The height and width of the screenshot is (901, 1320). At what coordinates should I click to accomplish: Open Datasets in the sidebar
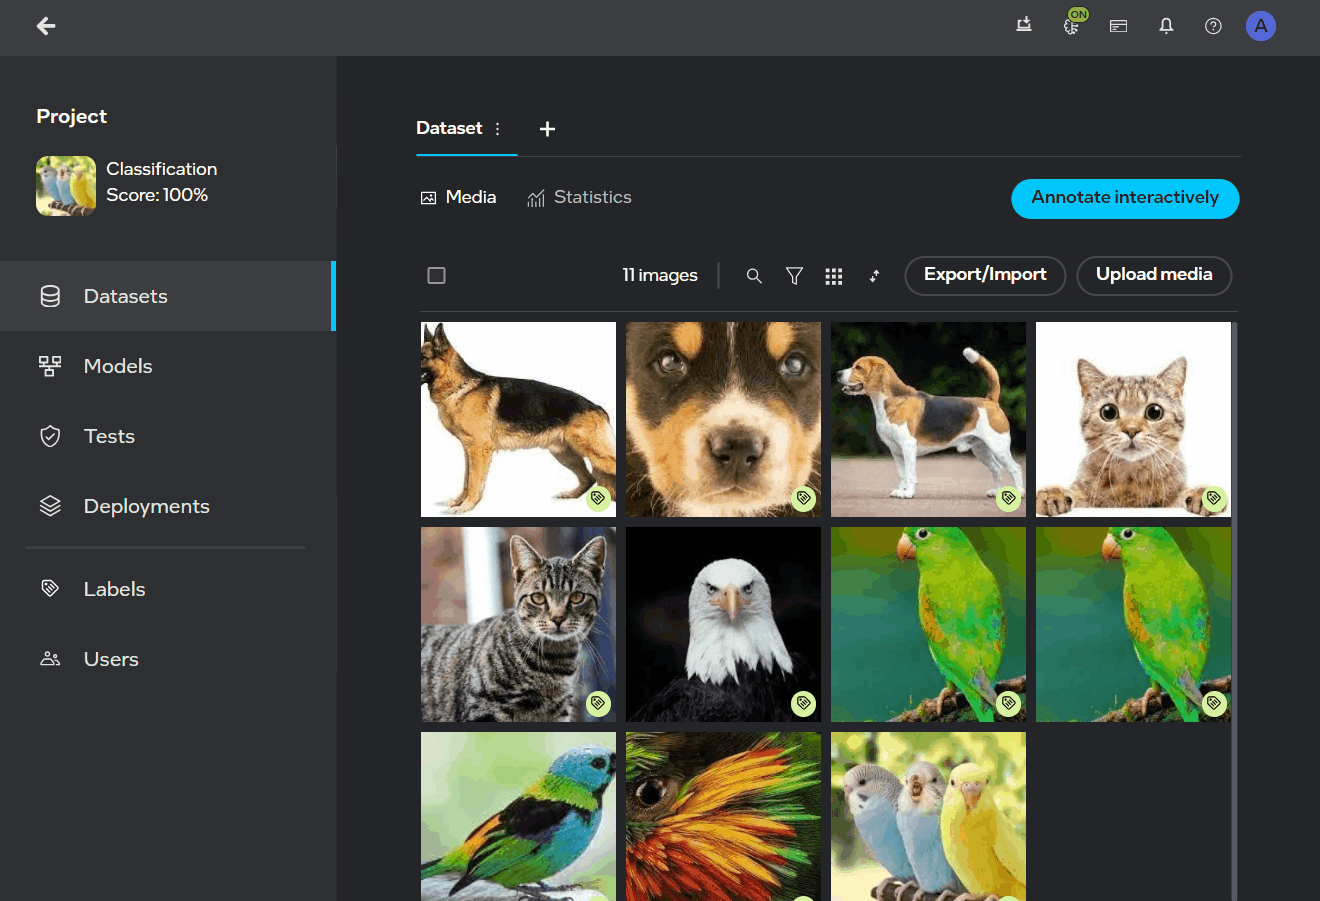click(166, 296)
